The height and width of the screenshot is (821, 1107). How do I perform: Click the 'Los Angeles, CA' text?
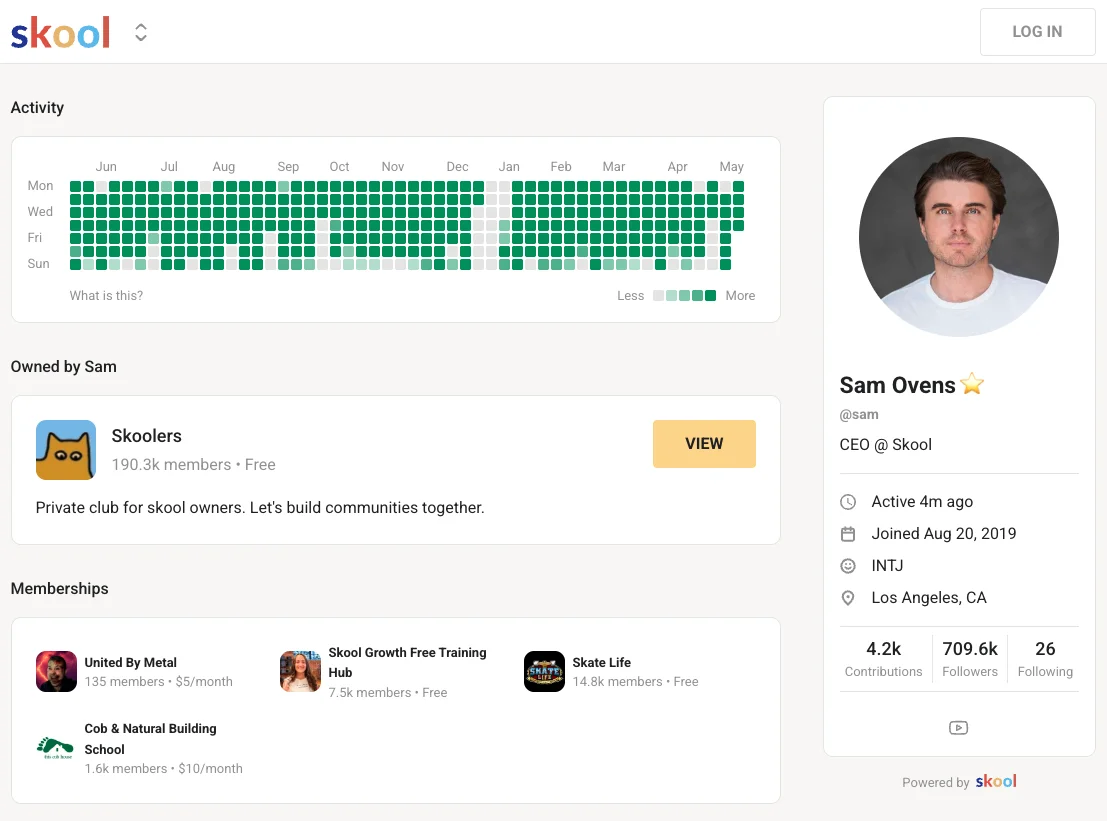click(x=928, y=598)
